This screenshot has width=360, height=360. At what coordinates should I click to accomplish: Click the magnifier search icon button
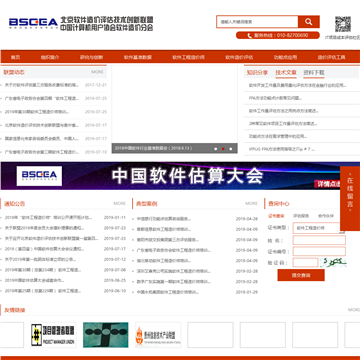[x=309, y=22]
